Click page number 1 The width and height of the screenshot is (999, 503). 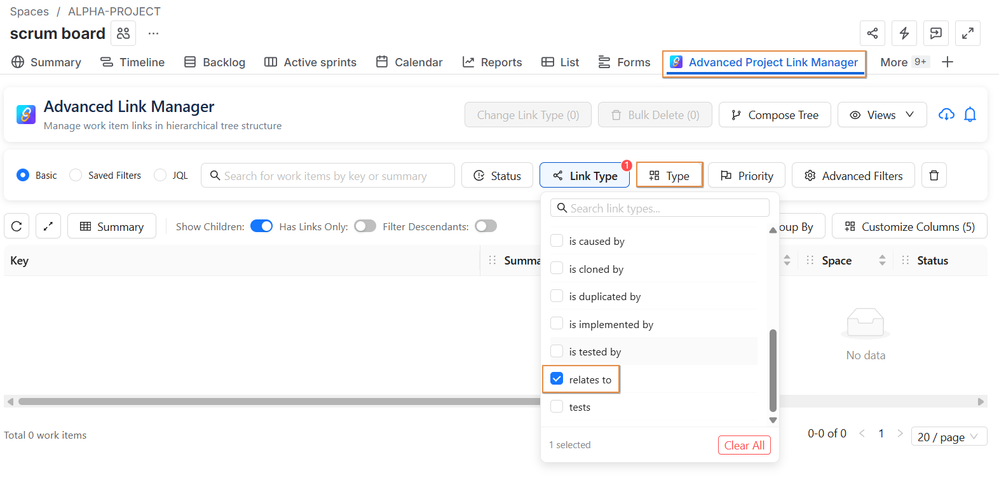pos(881,434)
